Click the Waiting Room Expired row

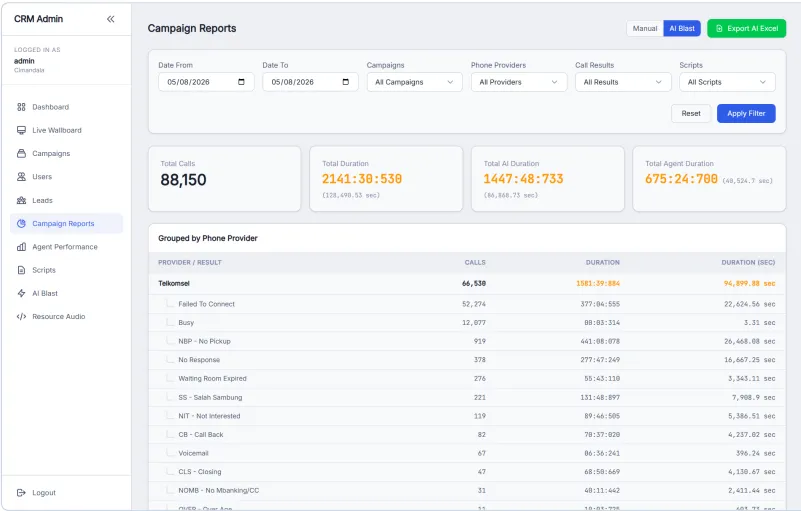click(467, 379)
